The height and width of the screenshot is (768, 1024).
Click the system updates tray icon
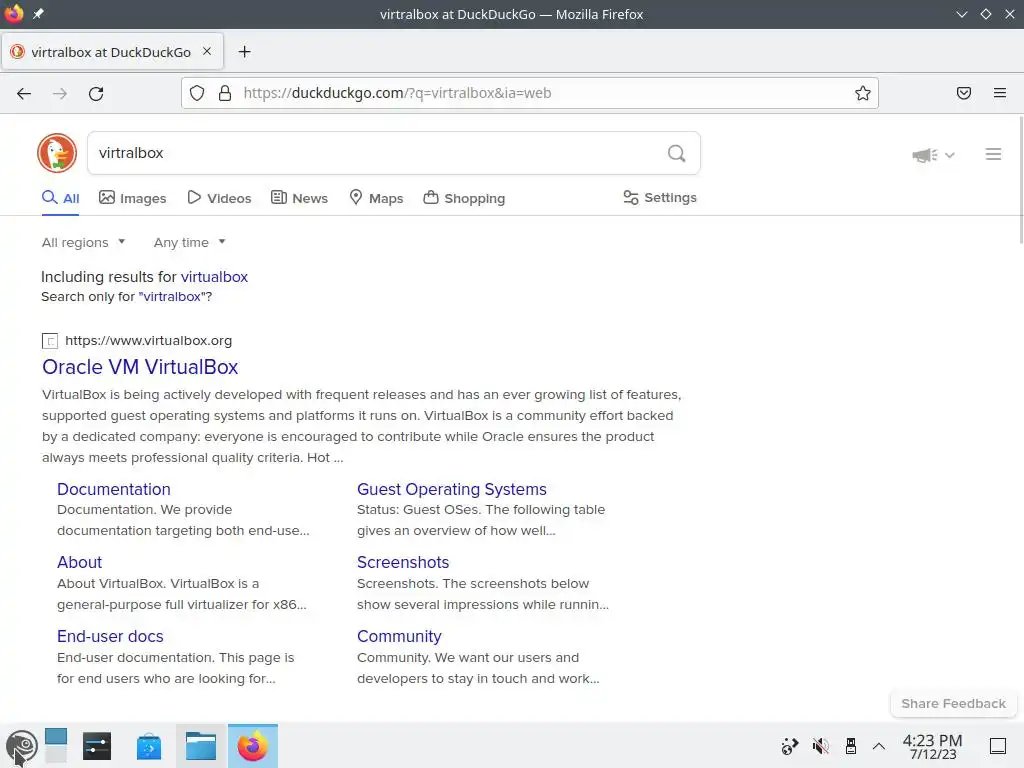[790, 746]
